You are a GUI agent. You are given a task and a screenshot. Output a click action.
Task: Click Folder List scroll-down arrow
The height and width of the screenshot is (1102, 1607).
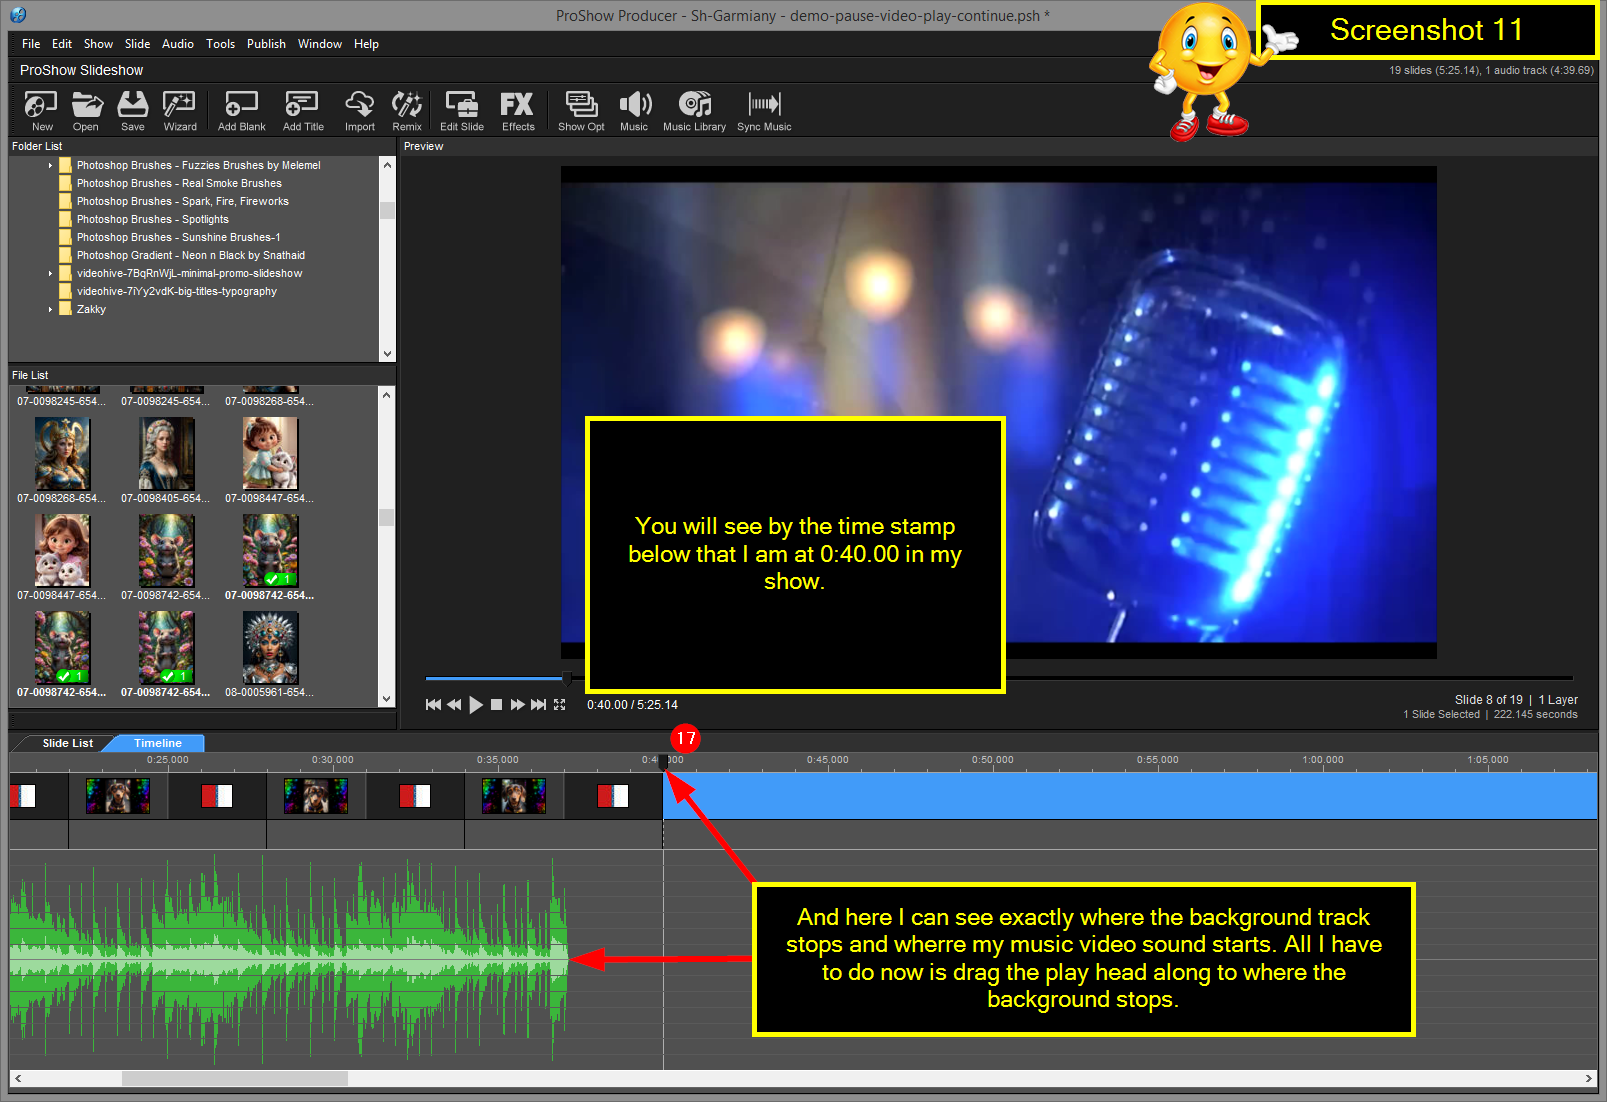click(x=387, y=354)
